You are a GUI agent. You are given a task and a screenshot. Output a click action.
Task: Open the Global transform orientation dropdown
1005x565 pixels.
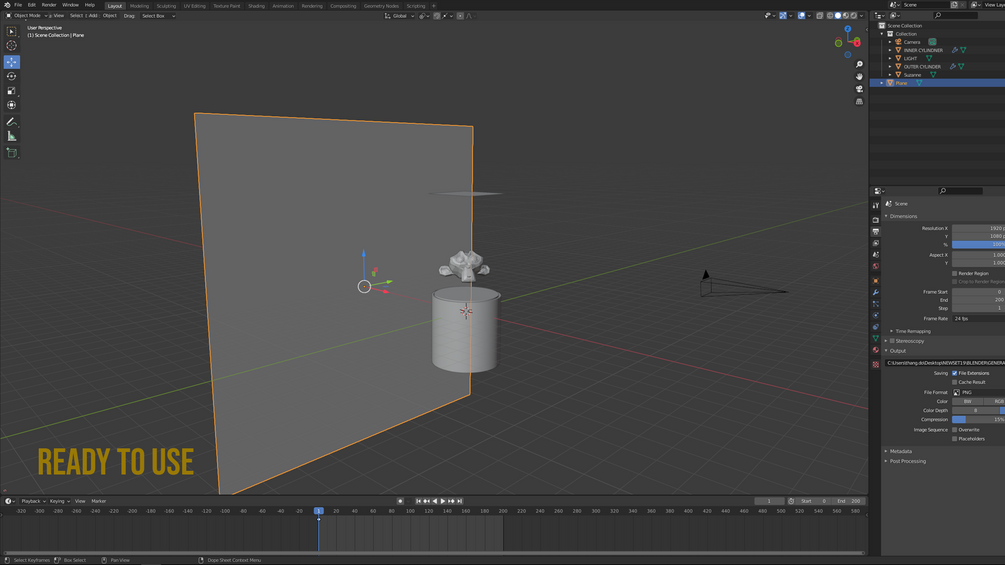click(x=399, y=16)
